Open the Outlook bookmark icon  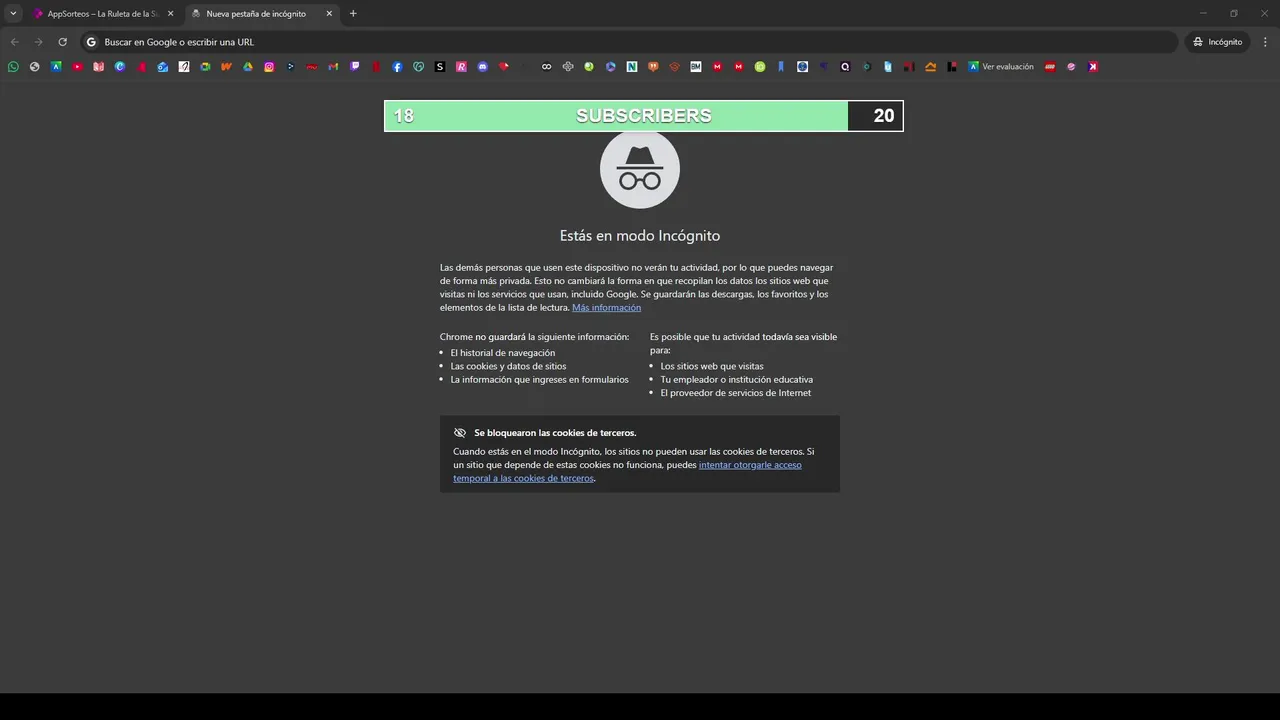point(163,67)
